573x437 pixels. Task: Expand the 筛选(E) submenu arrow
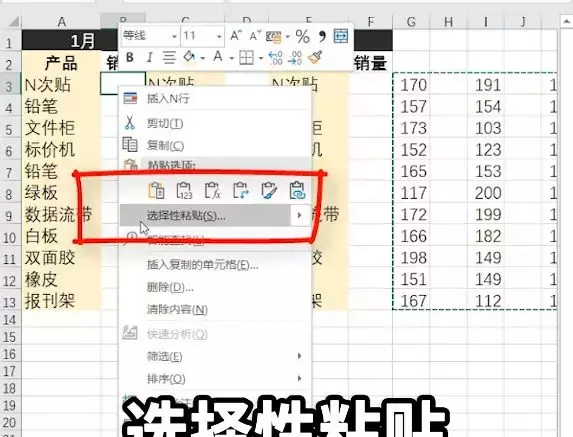coord(300,356)
